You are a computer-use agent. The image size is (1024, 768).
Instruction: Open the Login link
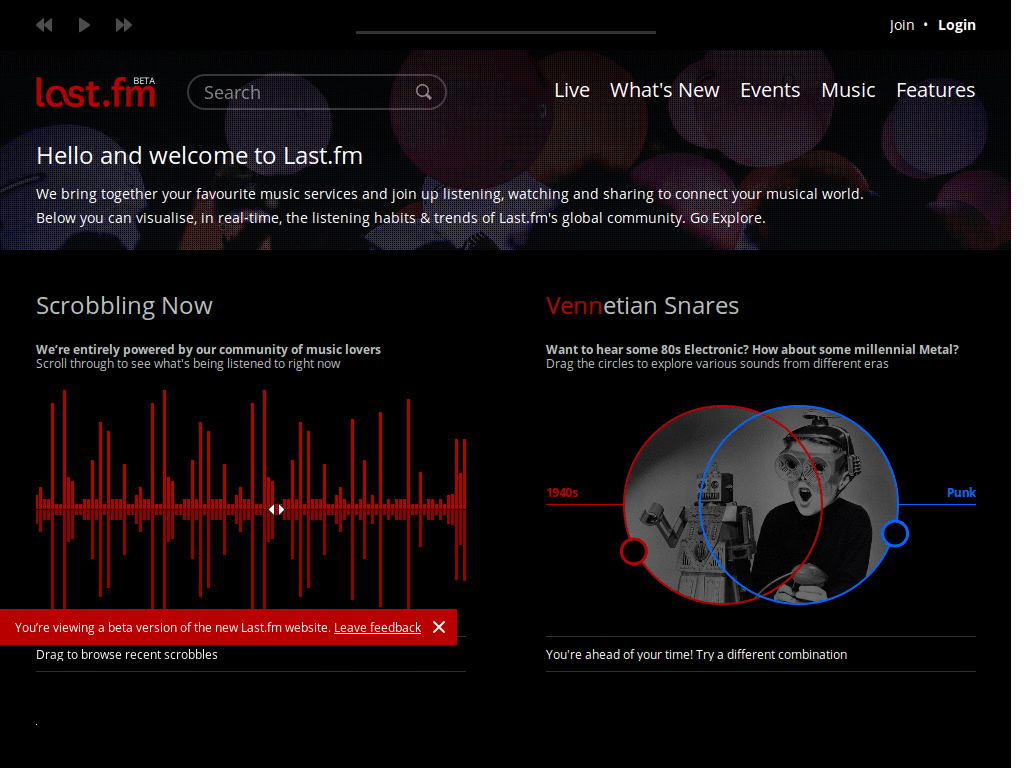click(956, 25)
